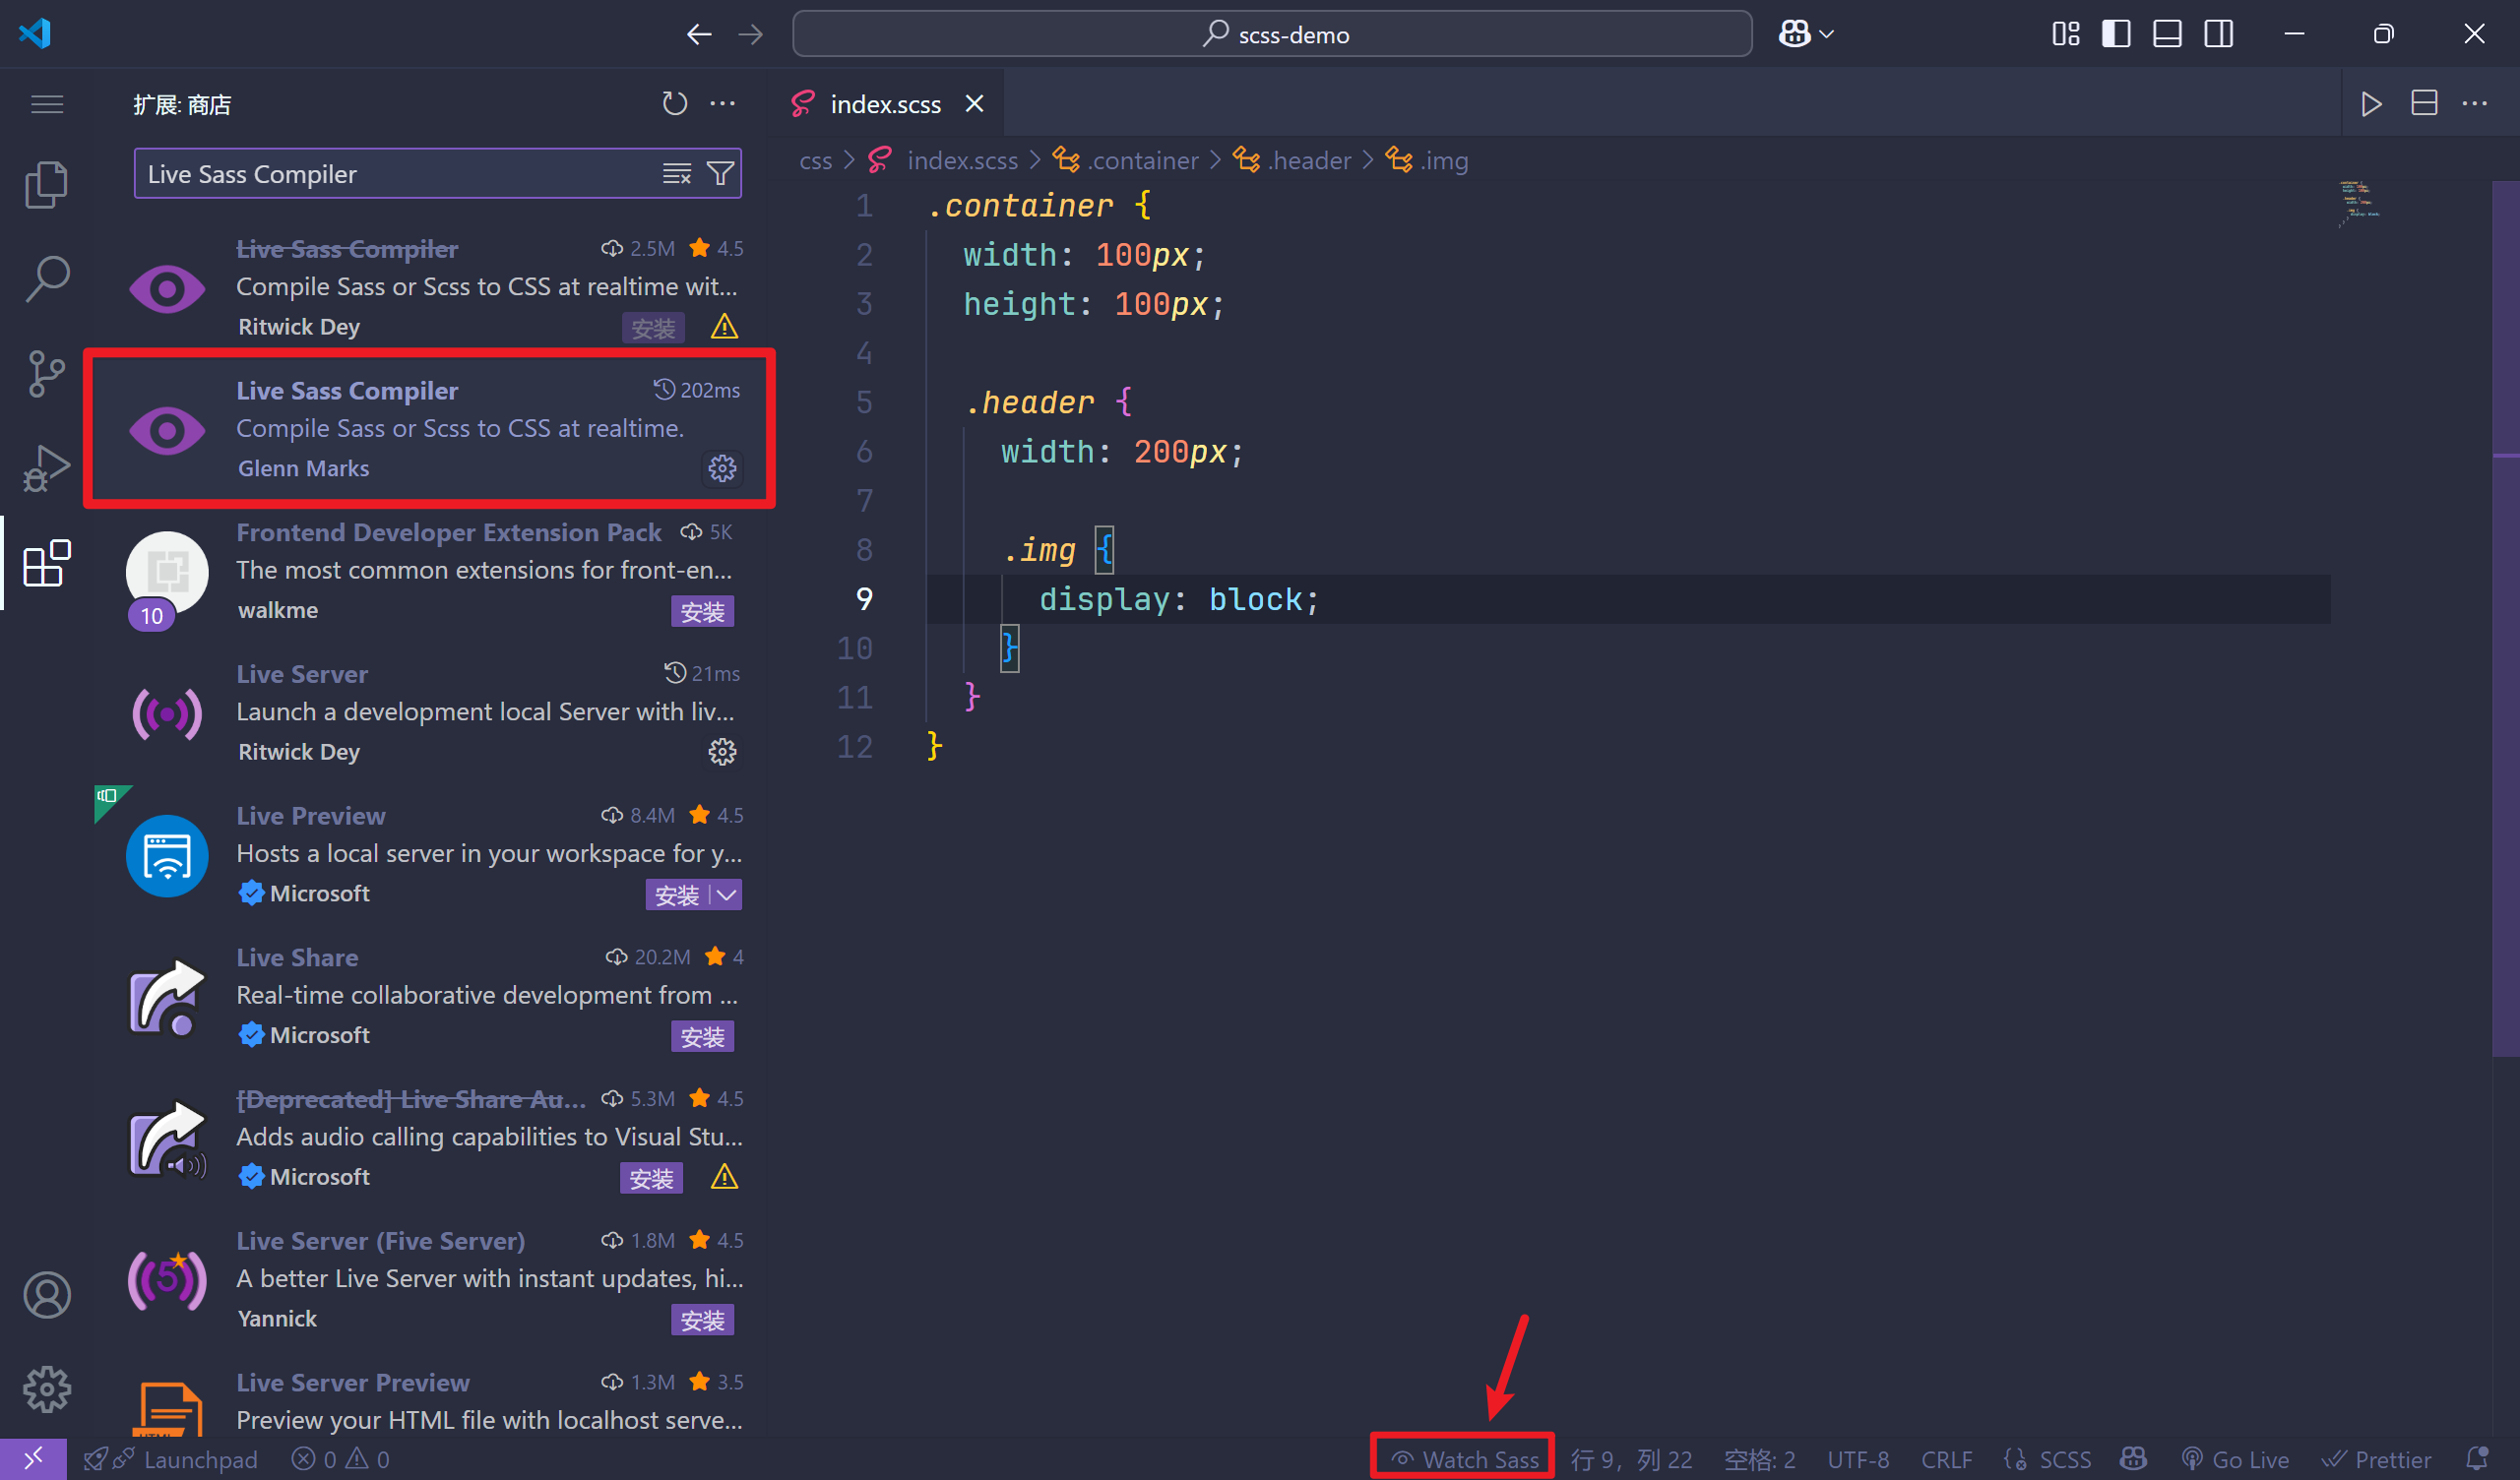Screen dimensions: 2520x1480
Task: Open Live Server Preview extension entry
Action: tap(430, 1400)
